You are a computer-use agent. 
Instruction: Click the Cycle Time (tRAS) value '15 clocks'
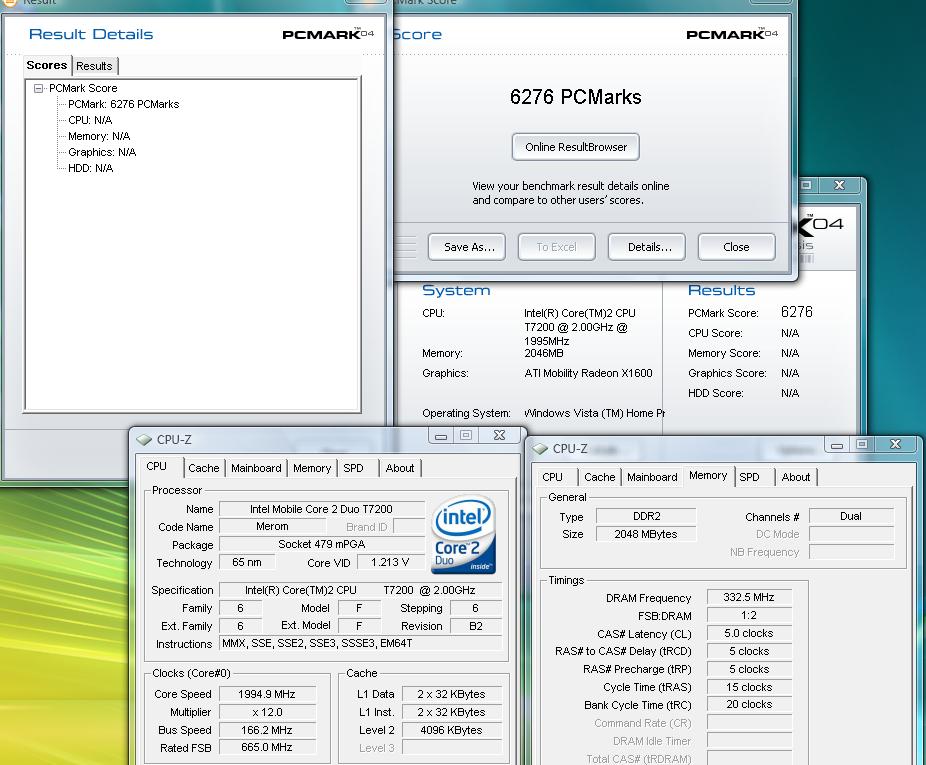749,687
